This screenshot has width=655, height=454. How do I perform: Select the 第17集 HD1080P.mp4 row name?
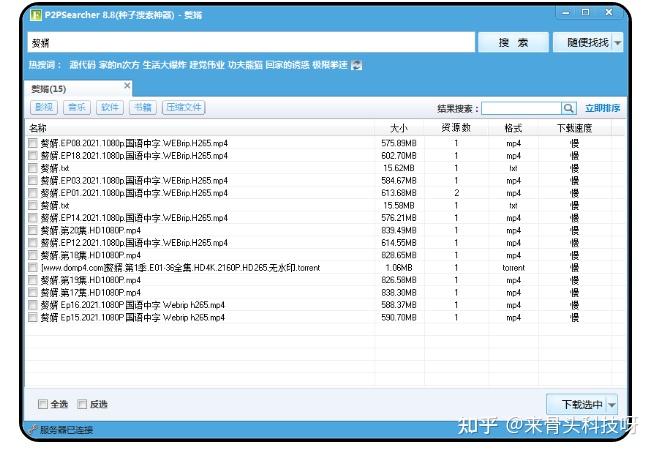point(91,292)
